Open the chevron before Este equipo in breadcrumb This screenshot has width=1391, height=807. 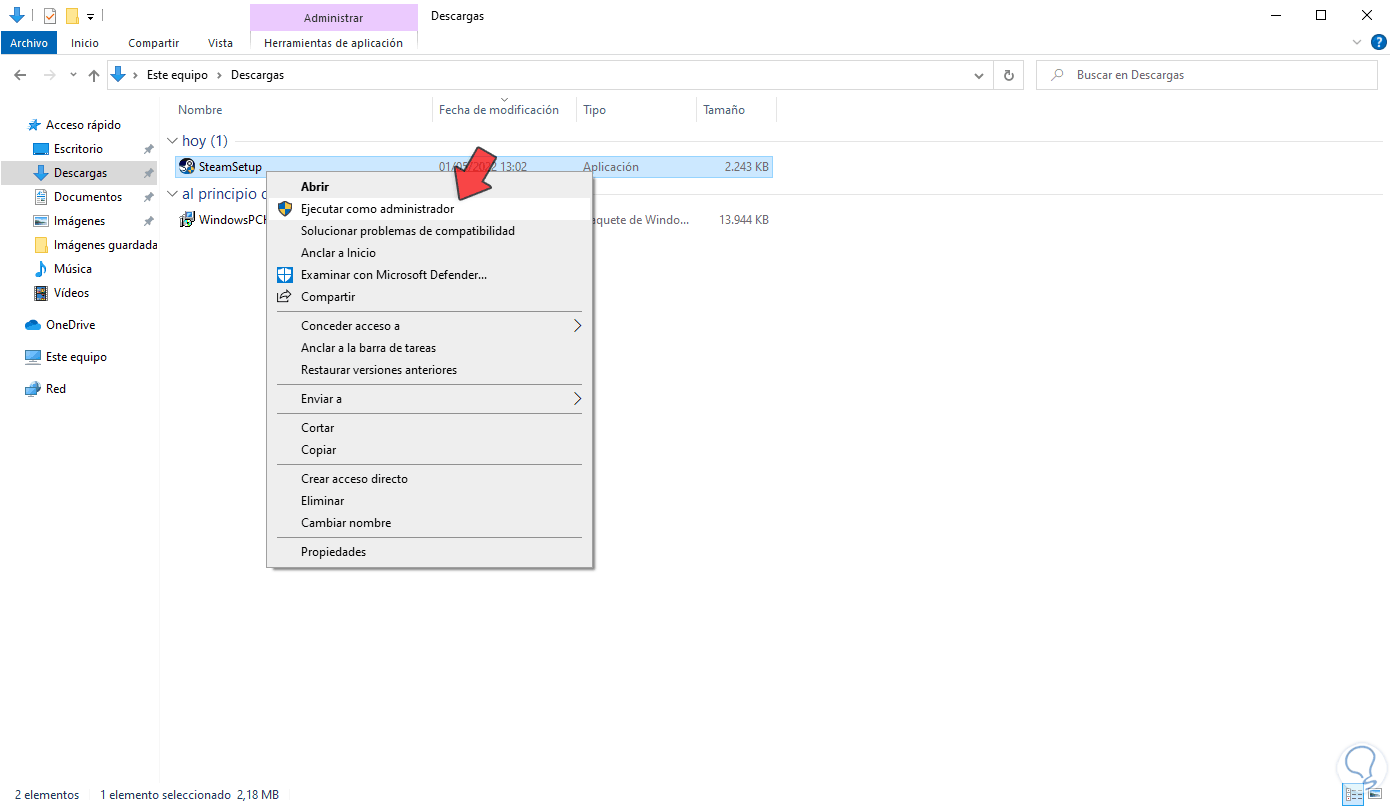coord(135,75)
